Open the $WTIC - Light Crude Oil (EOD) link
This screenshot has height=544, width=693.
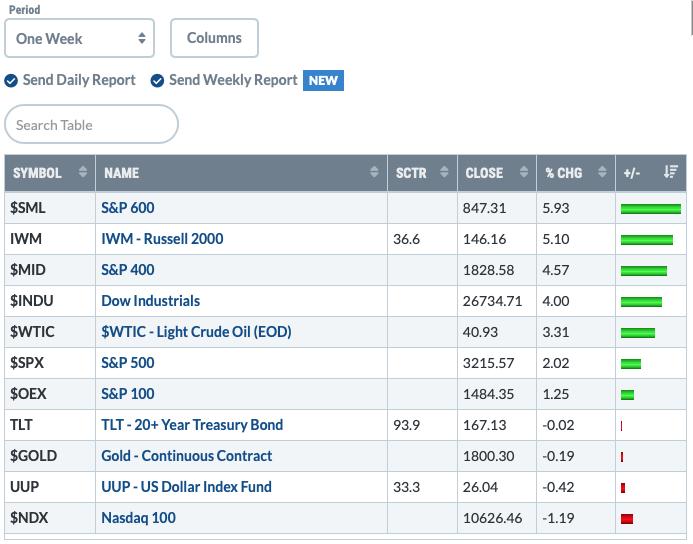(x=196, y=332)
